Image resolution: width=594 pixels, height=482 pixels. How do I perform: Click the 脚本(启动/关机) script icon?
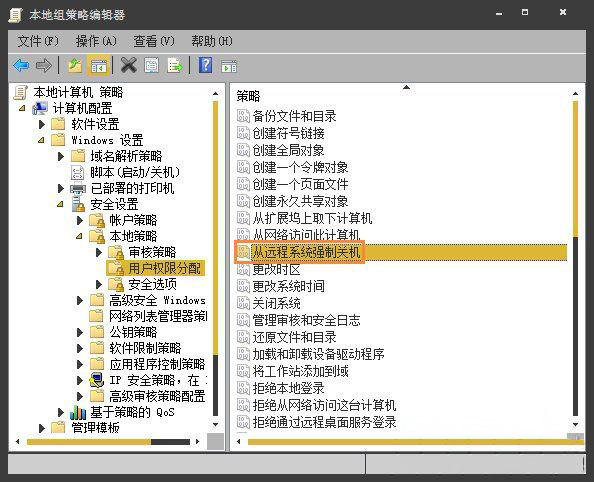pos(78,172)
